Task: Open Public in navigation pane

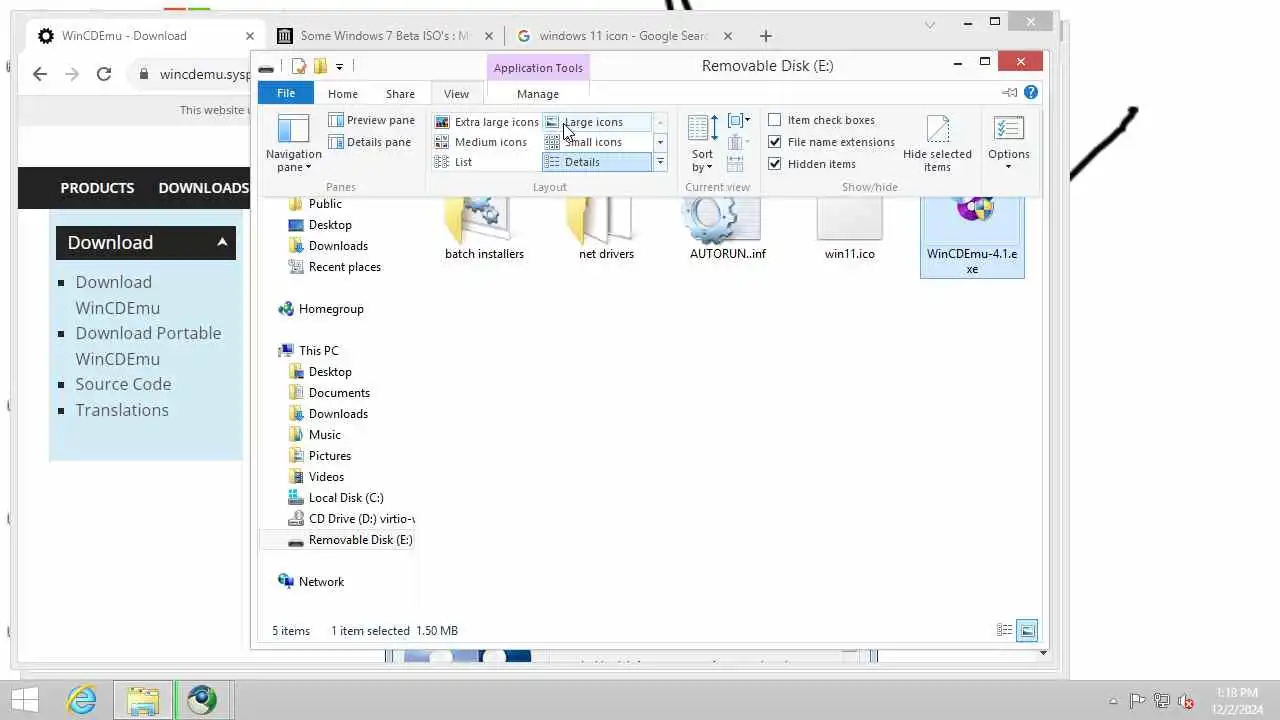Action: pos(325,203)
